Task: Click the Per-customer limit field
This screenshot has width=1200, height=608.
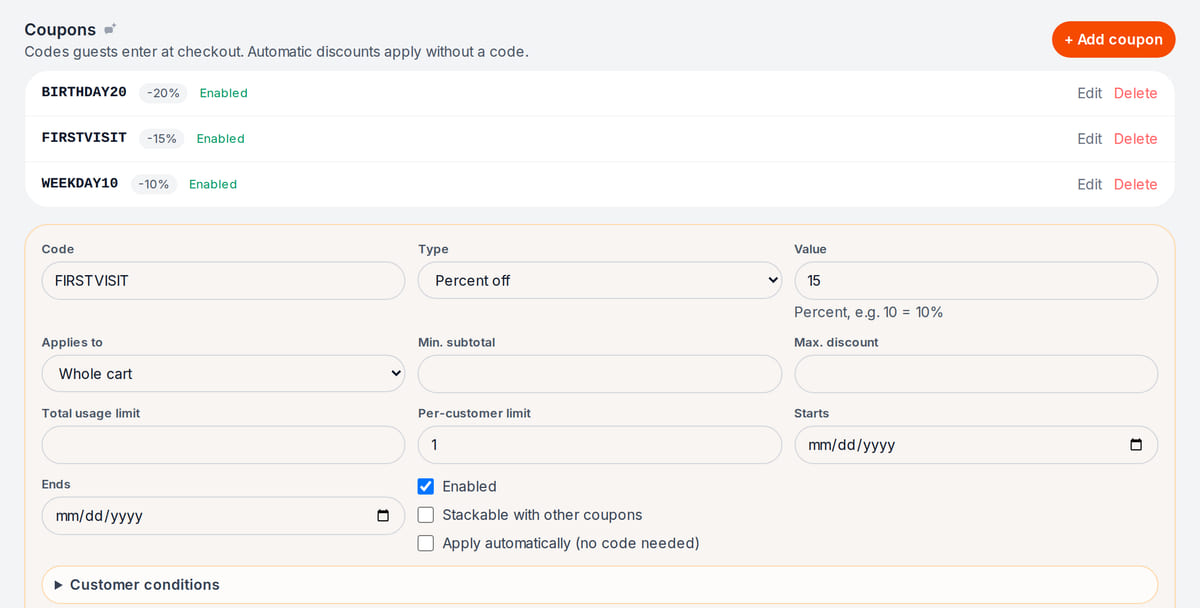Action: [x=600, y=445]
